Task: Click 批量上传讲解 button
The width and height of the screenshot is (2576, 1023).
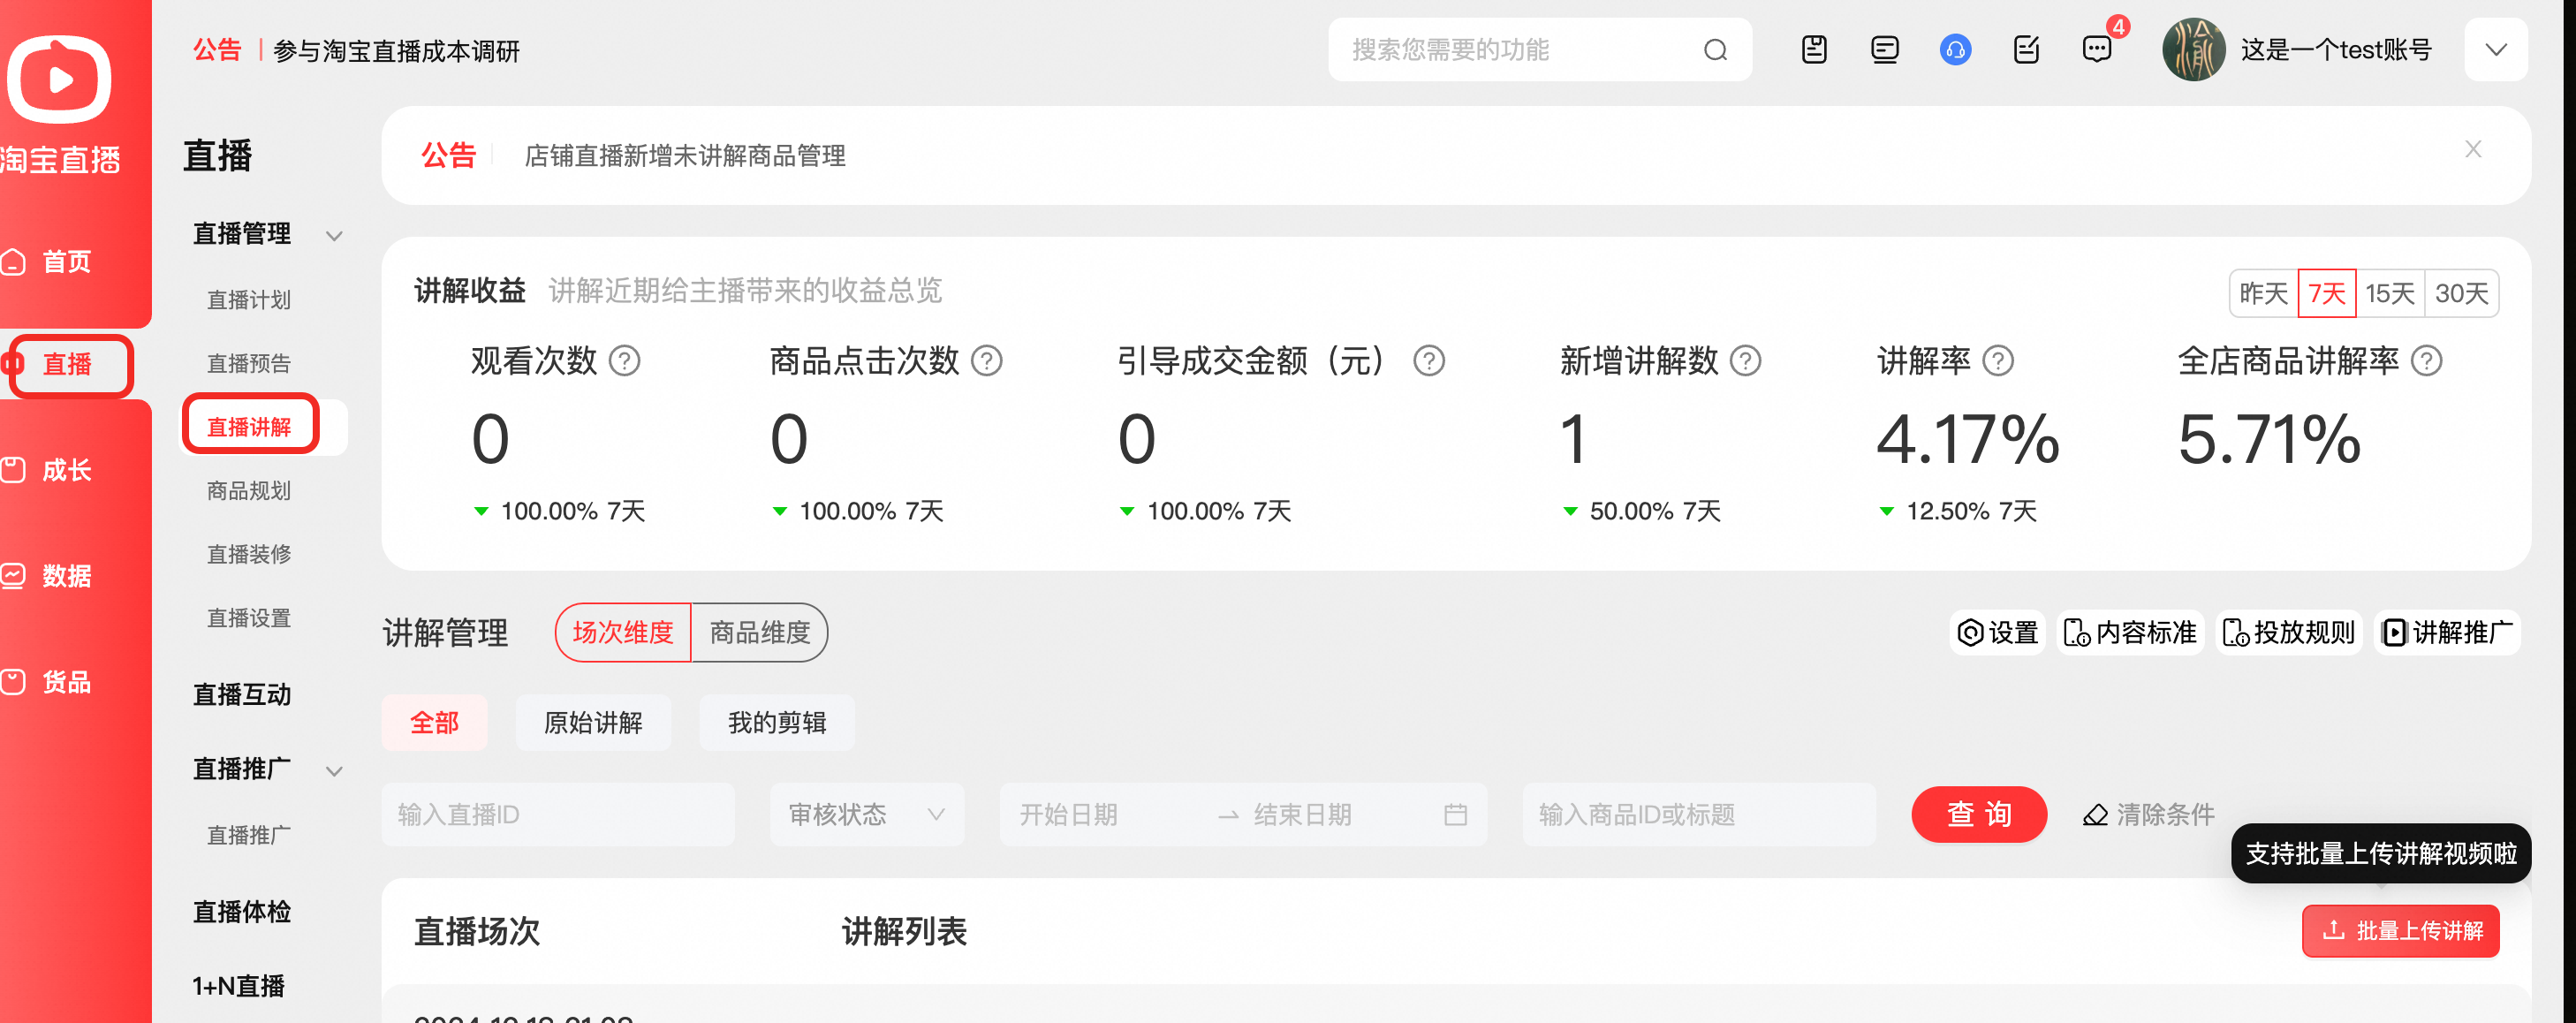Action: tap(2400, 931)
